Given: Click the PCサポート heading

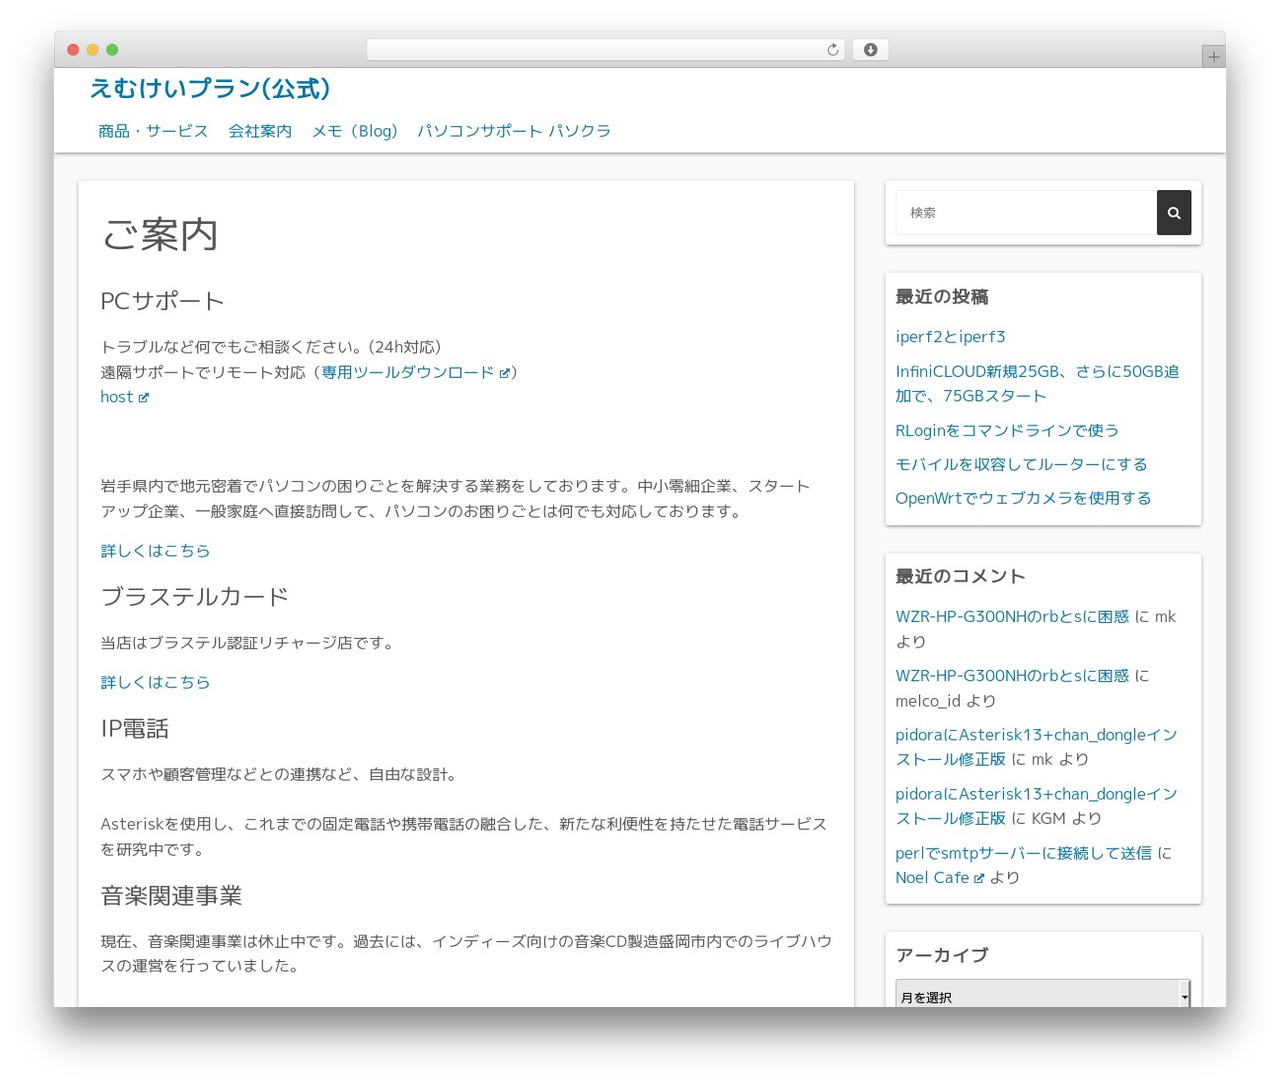Looking at the screenshot, I should tap(162, 301).
